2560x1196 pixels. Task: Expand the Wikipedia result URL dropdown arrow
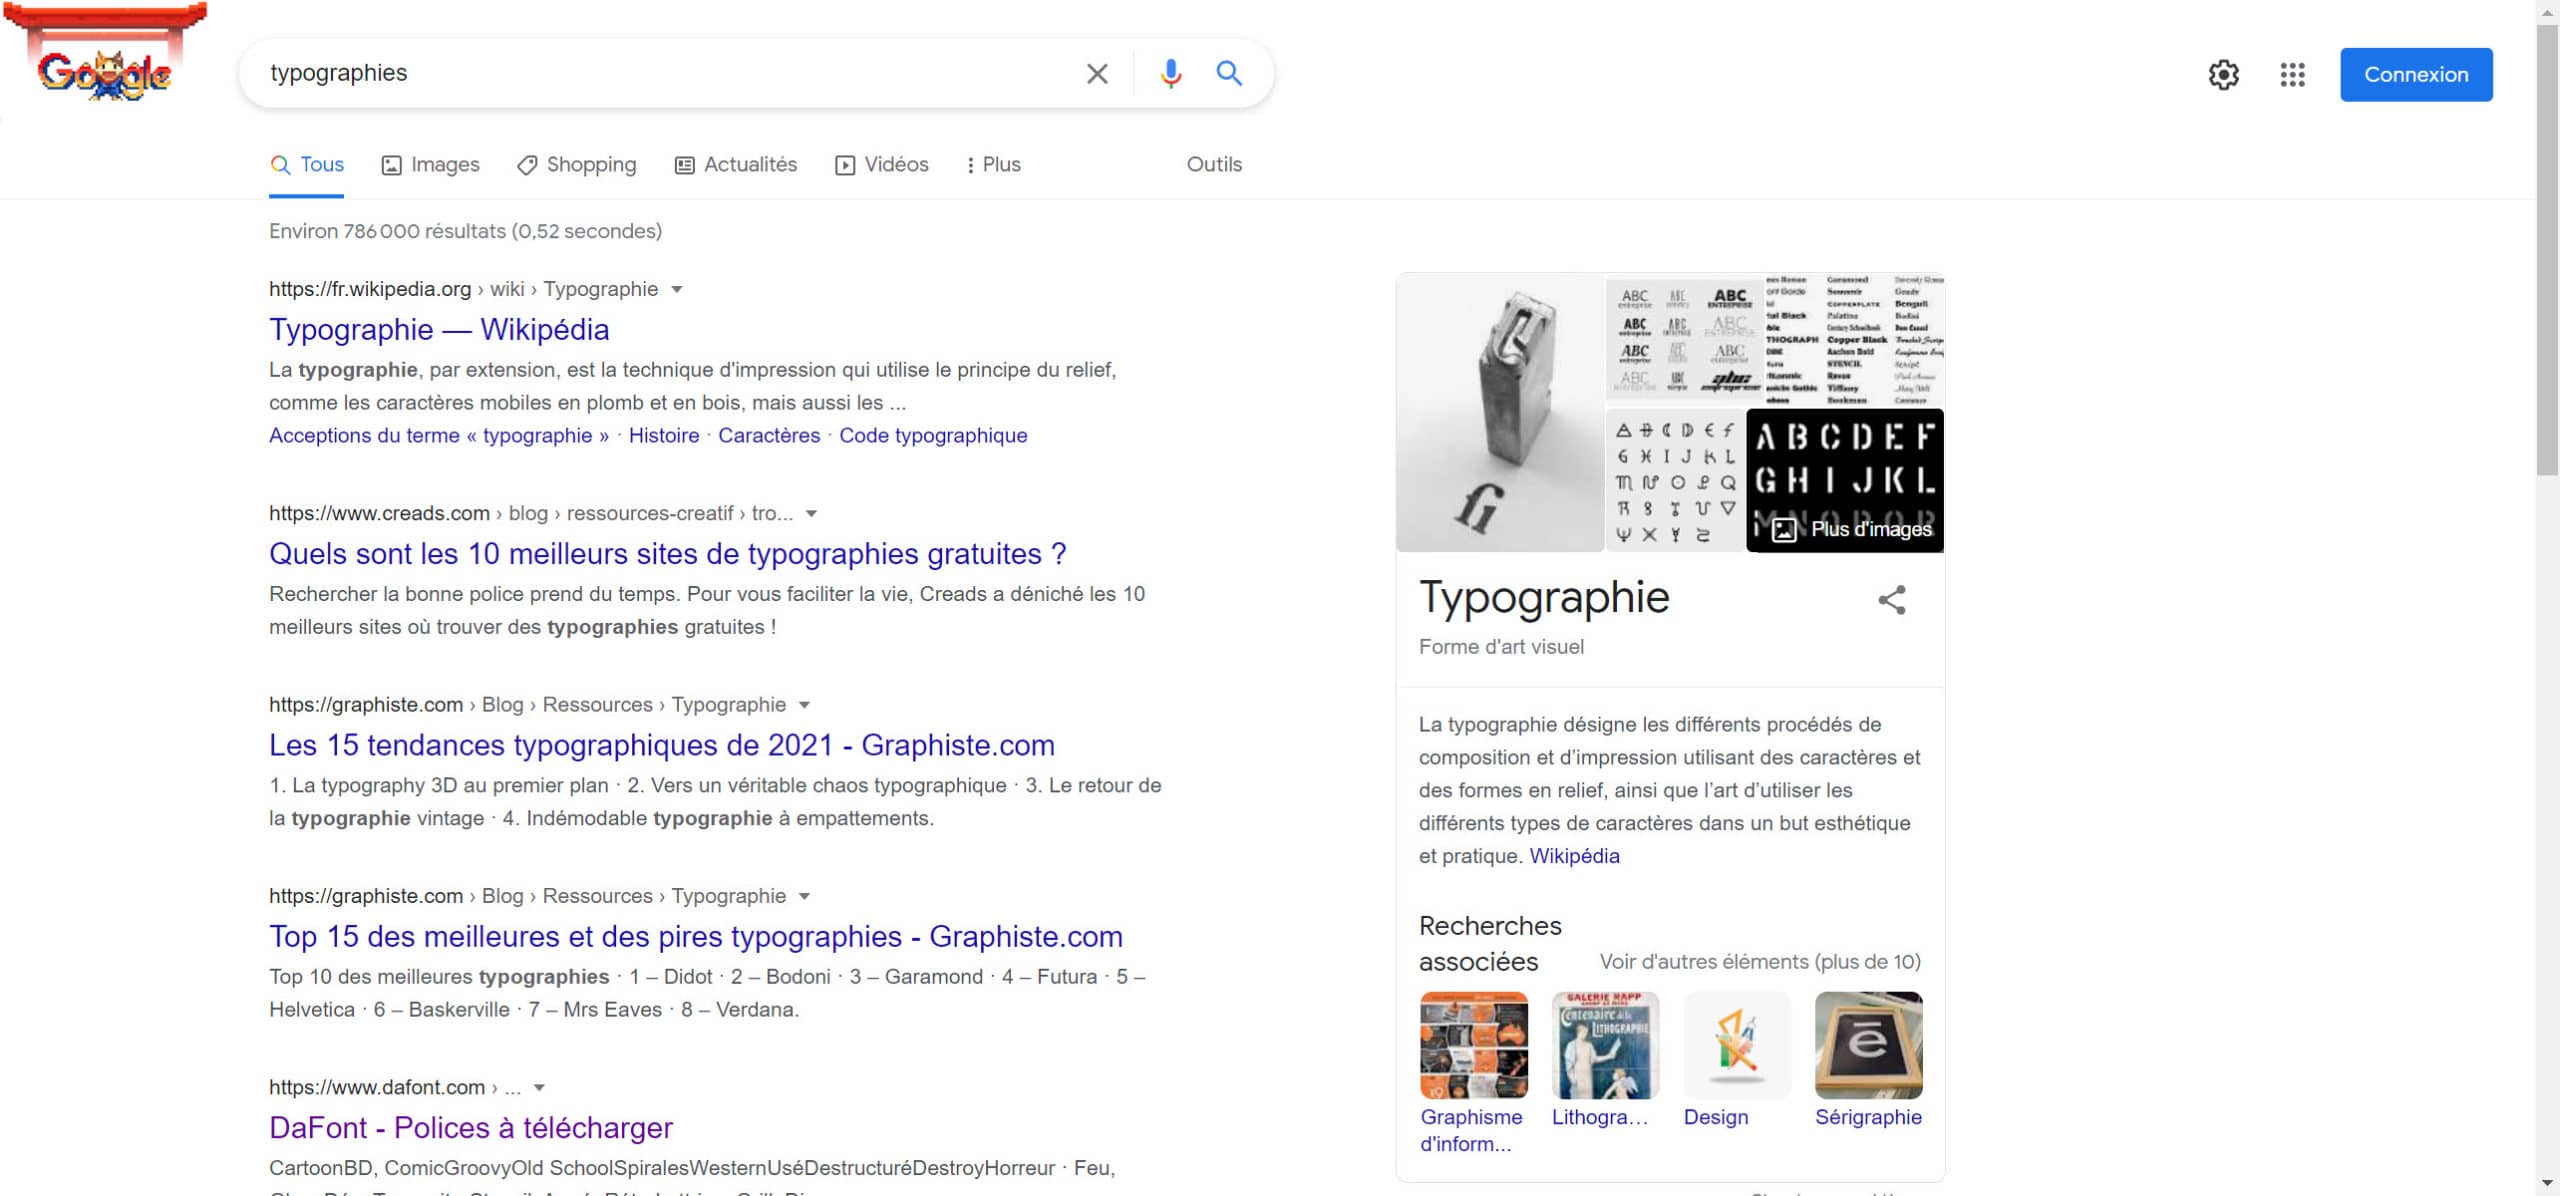click(677, 290)
